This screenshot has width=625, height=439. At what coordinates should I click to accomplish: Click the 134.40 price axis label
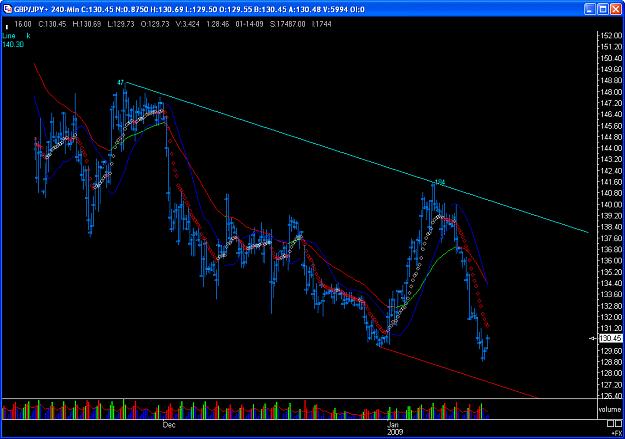(611, 283)
